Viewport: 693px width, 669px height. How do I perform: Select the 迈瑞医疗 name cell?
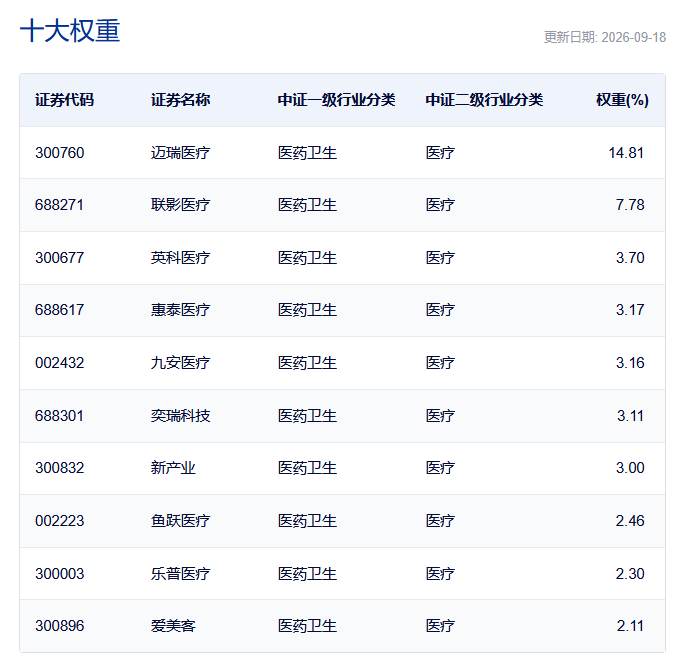click(180, 153)
